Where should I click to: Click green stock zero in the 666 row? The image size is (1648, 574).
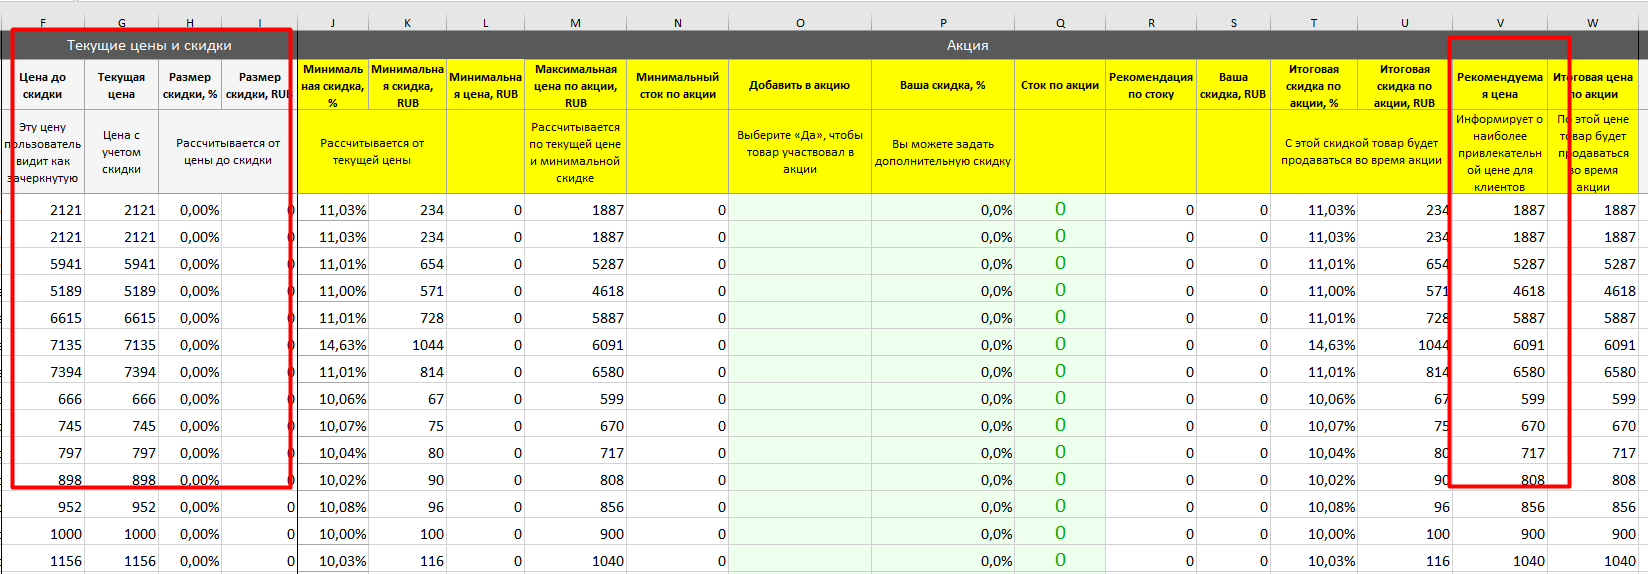pyautogui.click(x=1060, y=398)
